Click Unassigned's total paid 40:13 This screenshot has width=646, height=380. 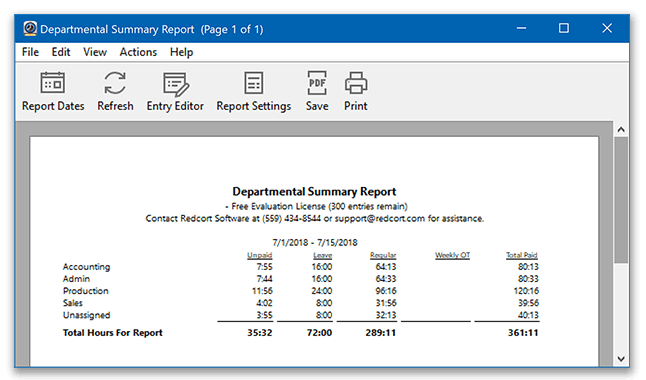pyautogui.click(x=528, y=315)
